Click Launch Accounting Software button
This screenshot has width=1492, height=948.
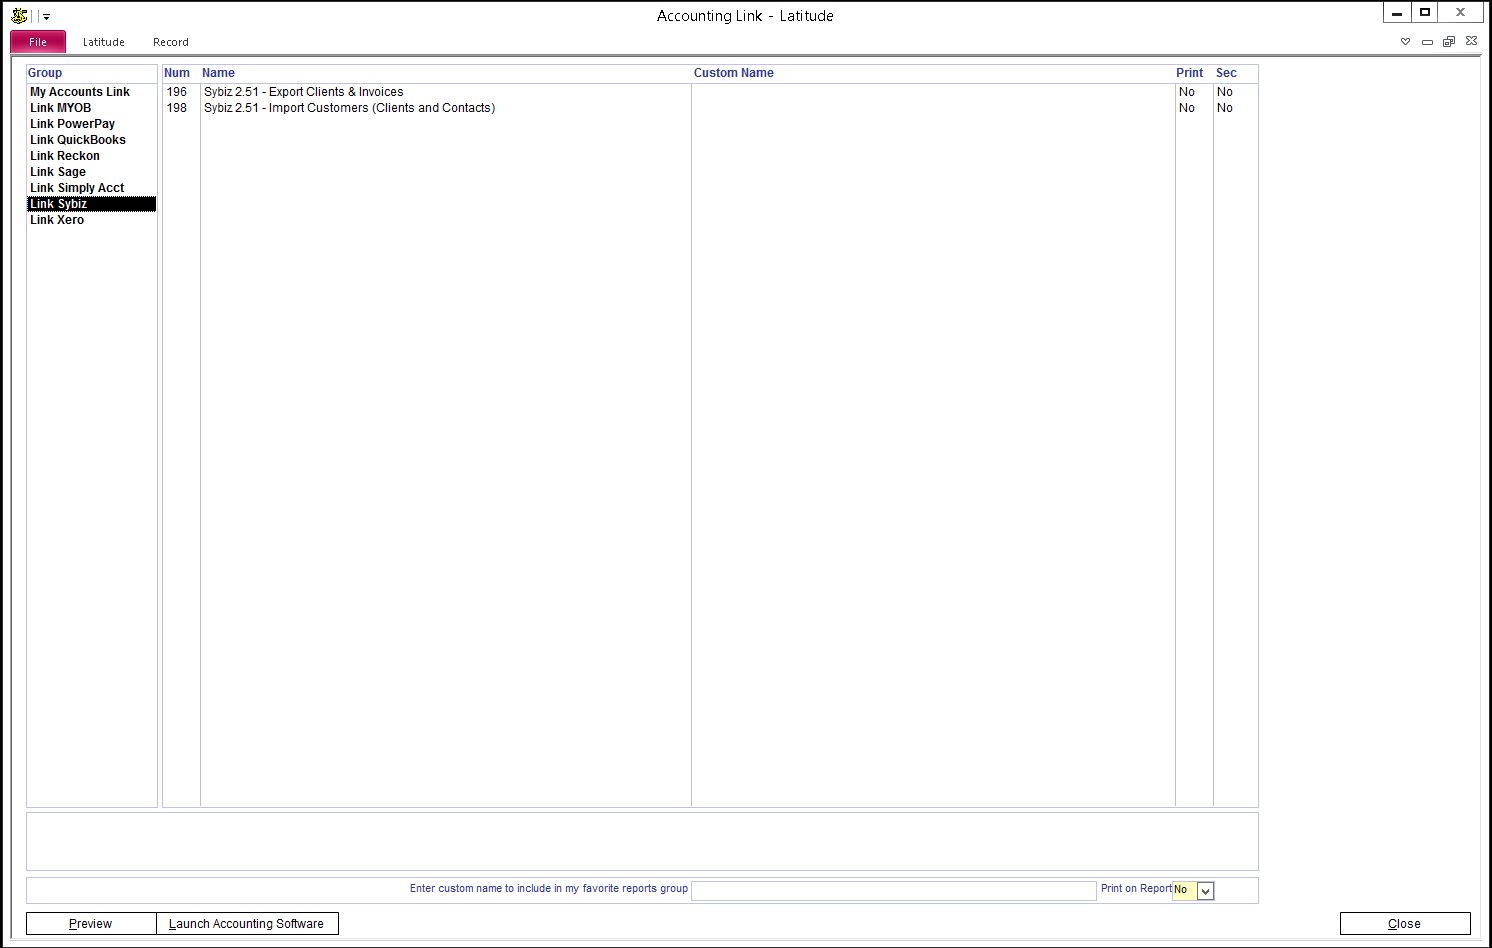pos(247,924)
